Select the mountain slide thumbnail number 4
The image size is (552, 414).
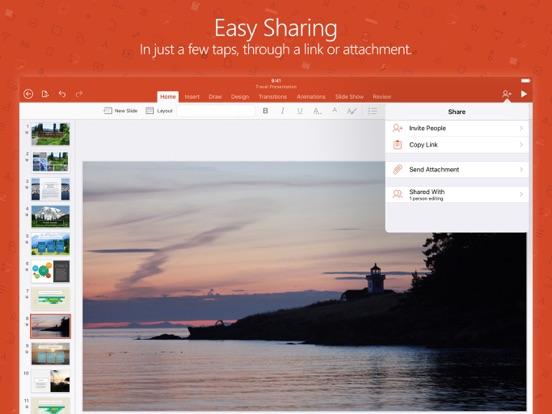50,217
